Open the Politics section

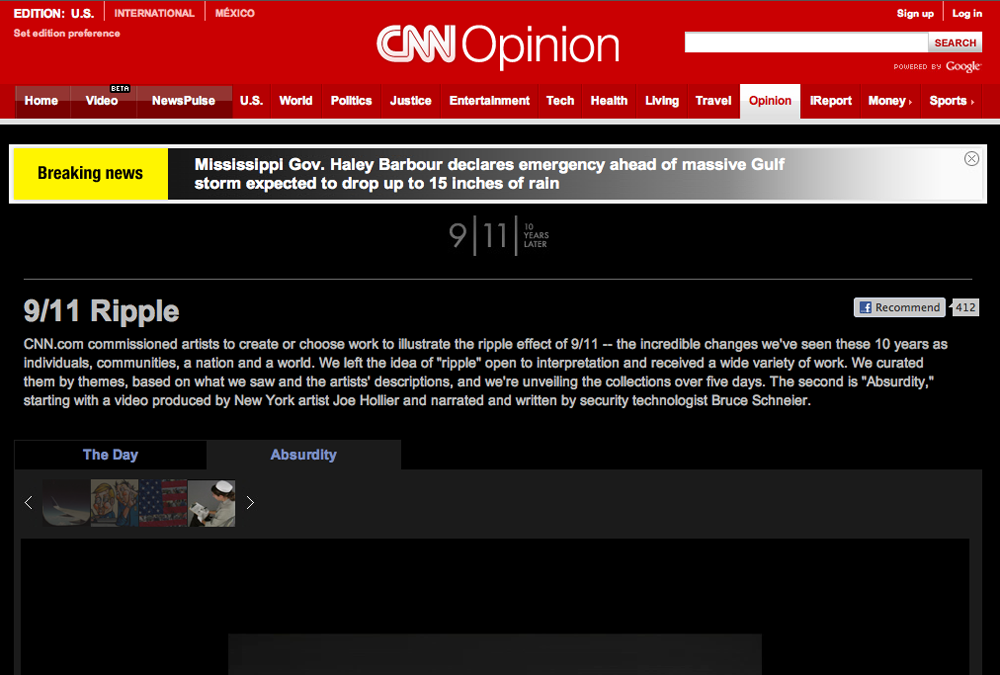pos(351,101)
